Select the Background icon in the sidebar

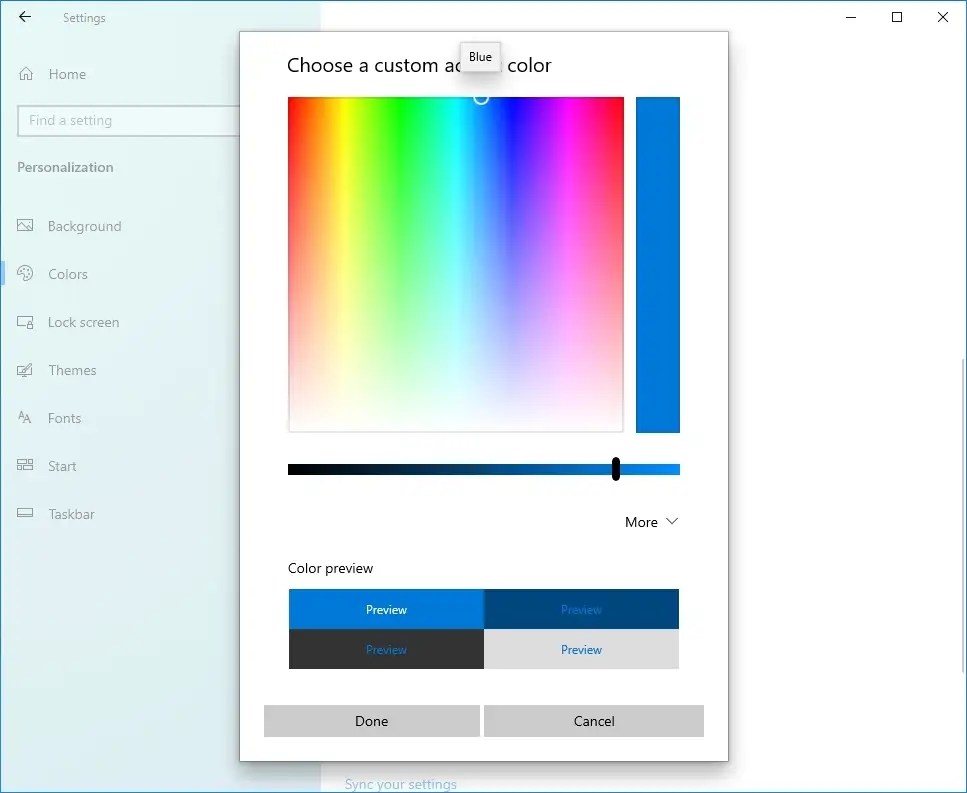pyautogui.click(x=23, y=226)
